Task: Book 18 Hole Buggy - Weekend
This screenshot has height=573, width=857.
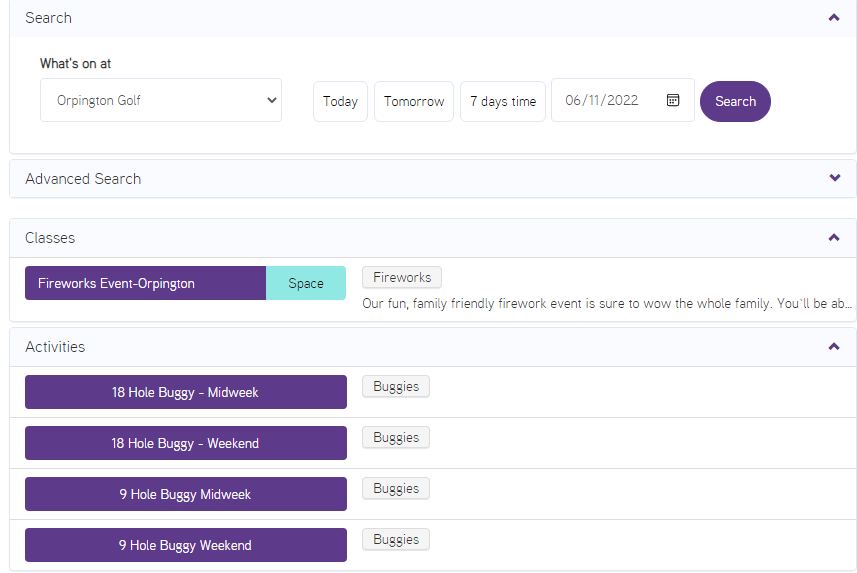Action: (x=185, y=443)
